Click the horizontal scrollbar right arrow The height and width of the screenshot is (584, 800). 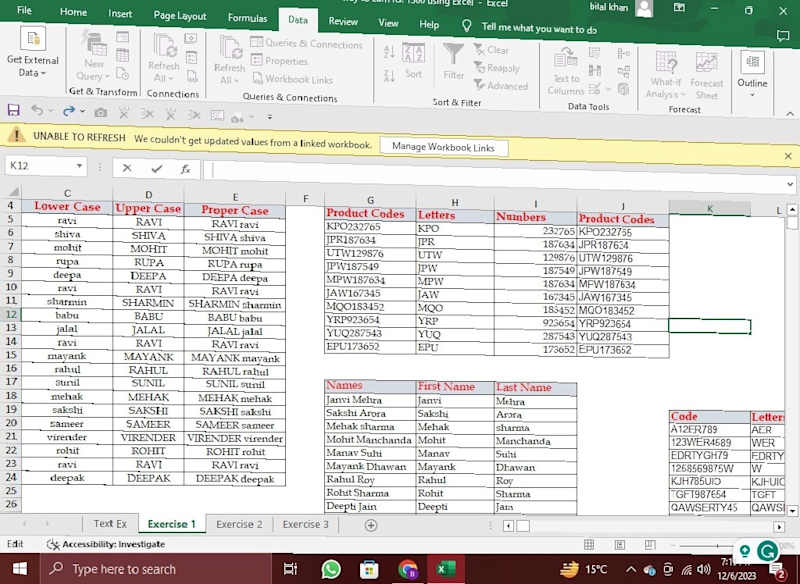(779, 526)
